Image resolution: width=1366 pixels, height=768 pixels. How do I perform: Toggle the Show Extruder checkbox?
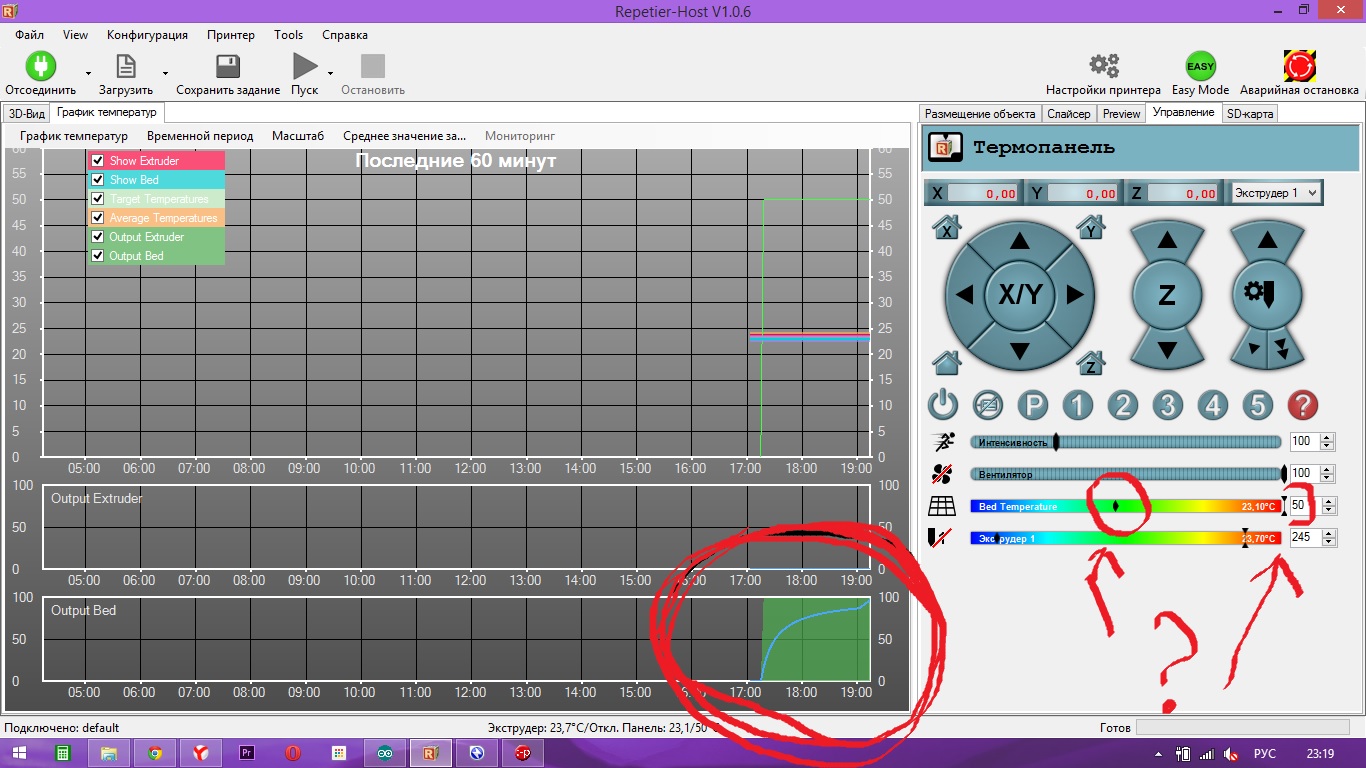[98, 161]
